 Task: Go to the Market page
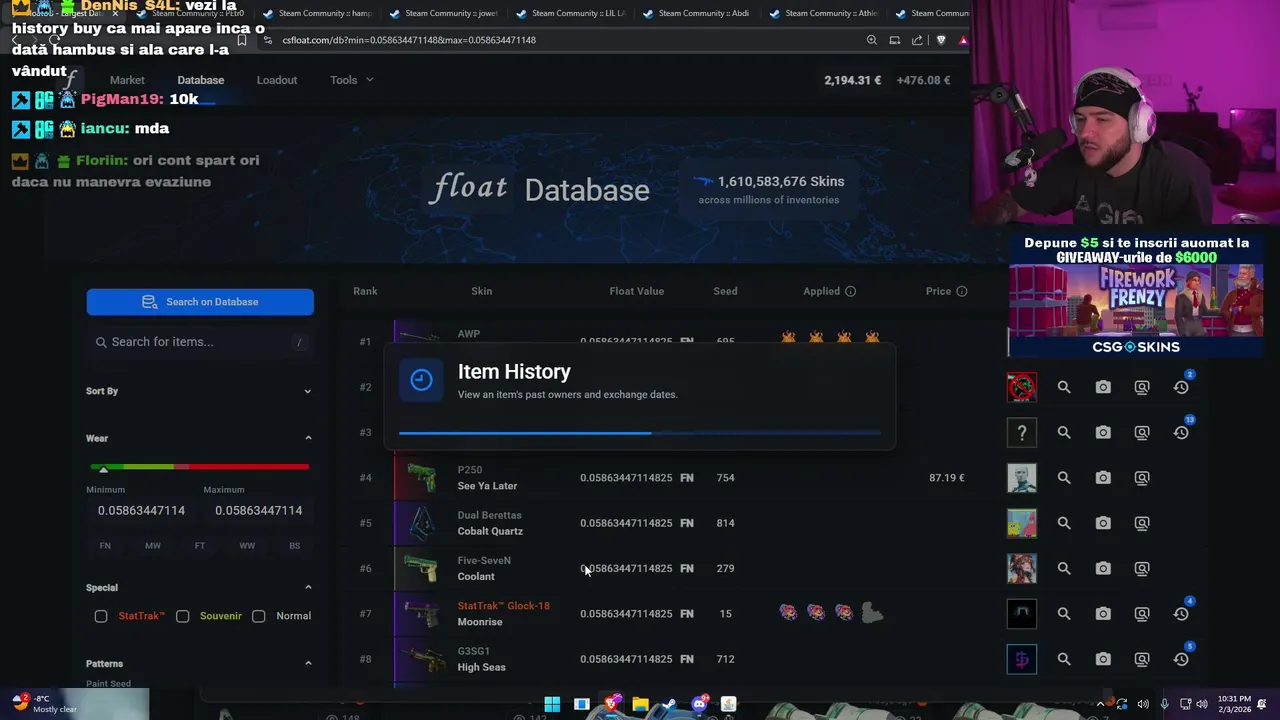click(127, 80)
